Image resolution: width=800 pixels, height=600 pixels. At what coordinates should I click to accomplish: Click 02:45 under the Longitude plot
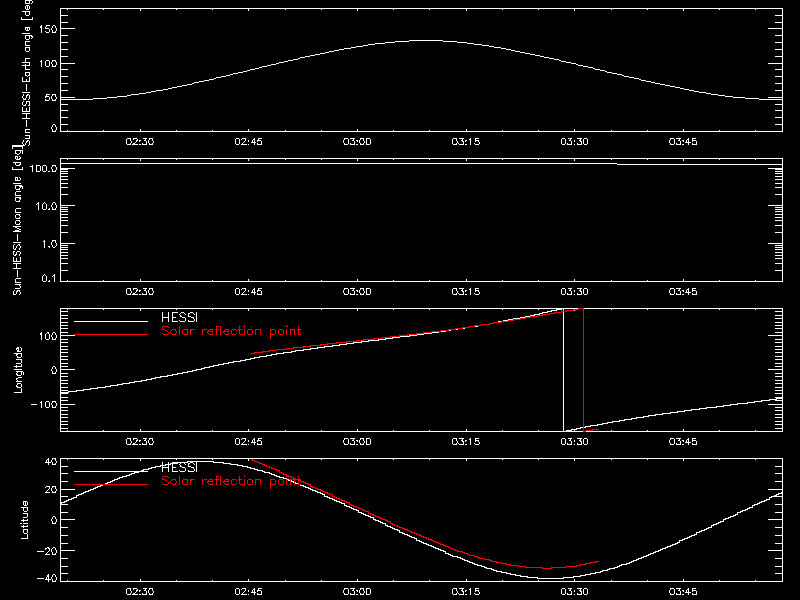coord(248,441)
